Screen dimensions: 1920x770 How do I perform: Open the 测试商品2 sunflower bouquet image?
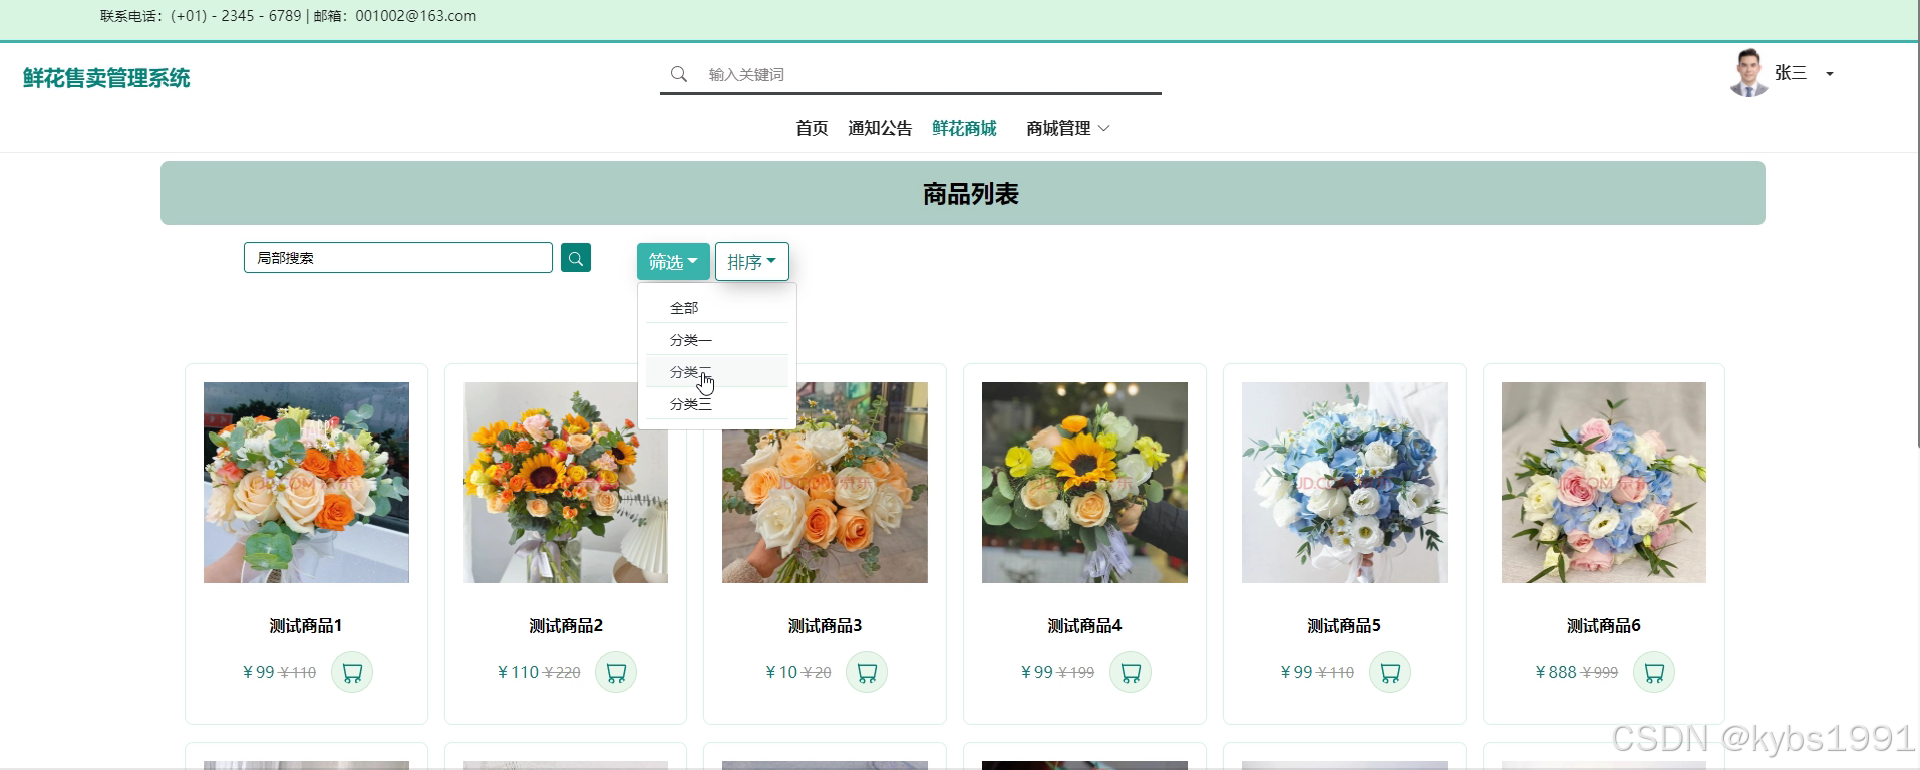pos(565,482)
